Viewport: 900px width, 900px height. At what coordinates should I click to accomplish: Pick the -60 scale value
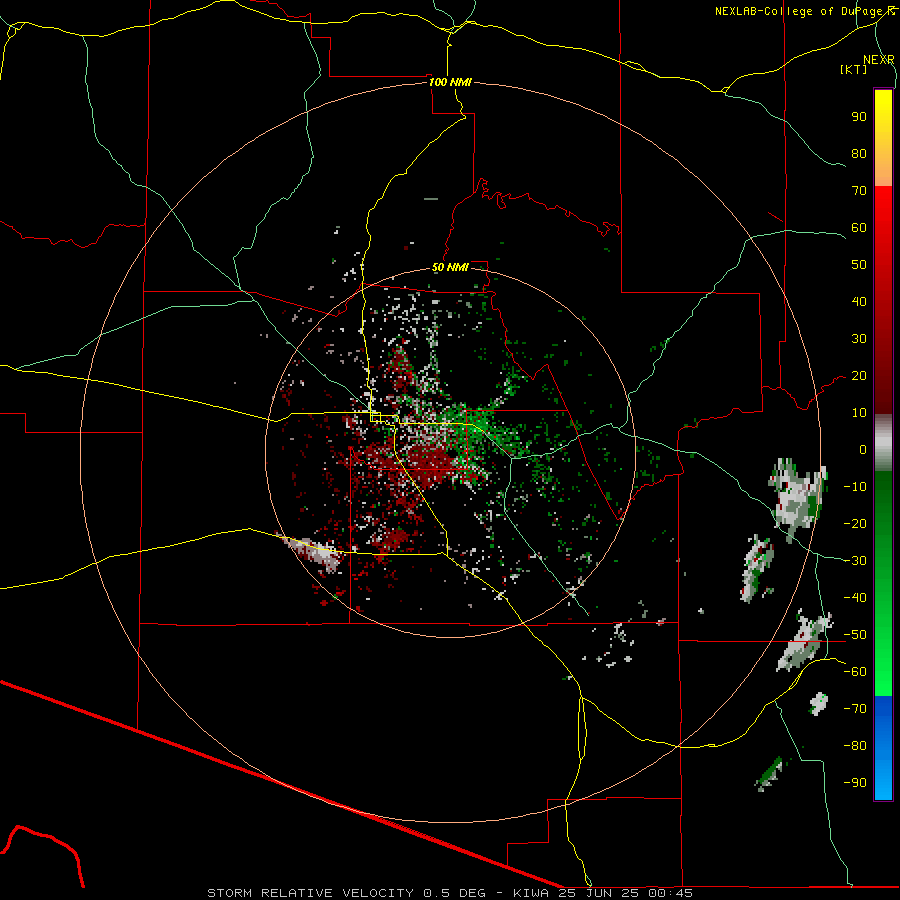tap(855, 672)
